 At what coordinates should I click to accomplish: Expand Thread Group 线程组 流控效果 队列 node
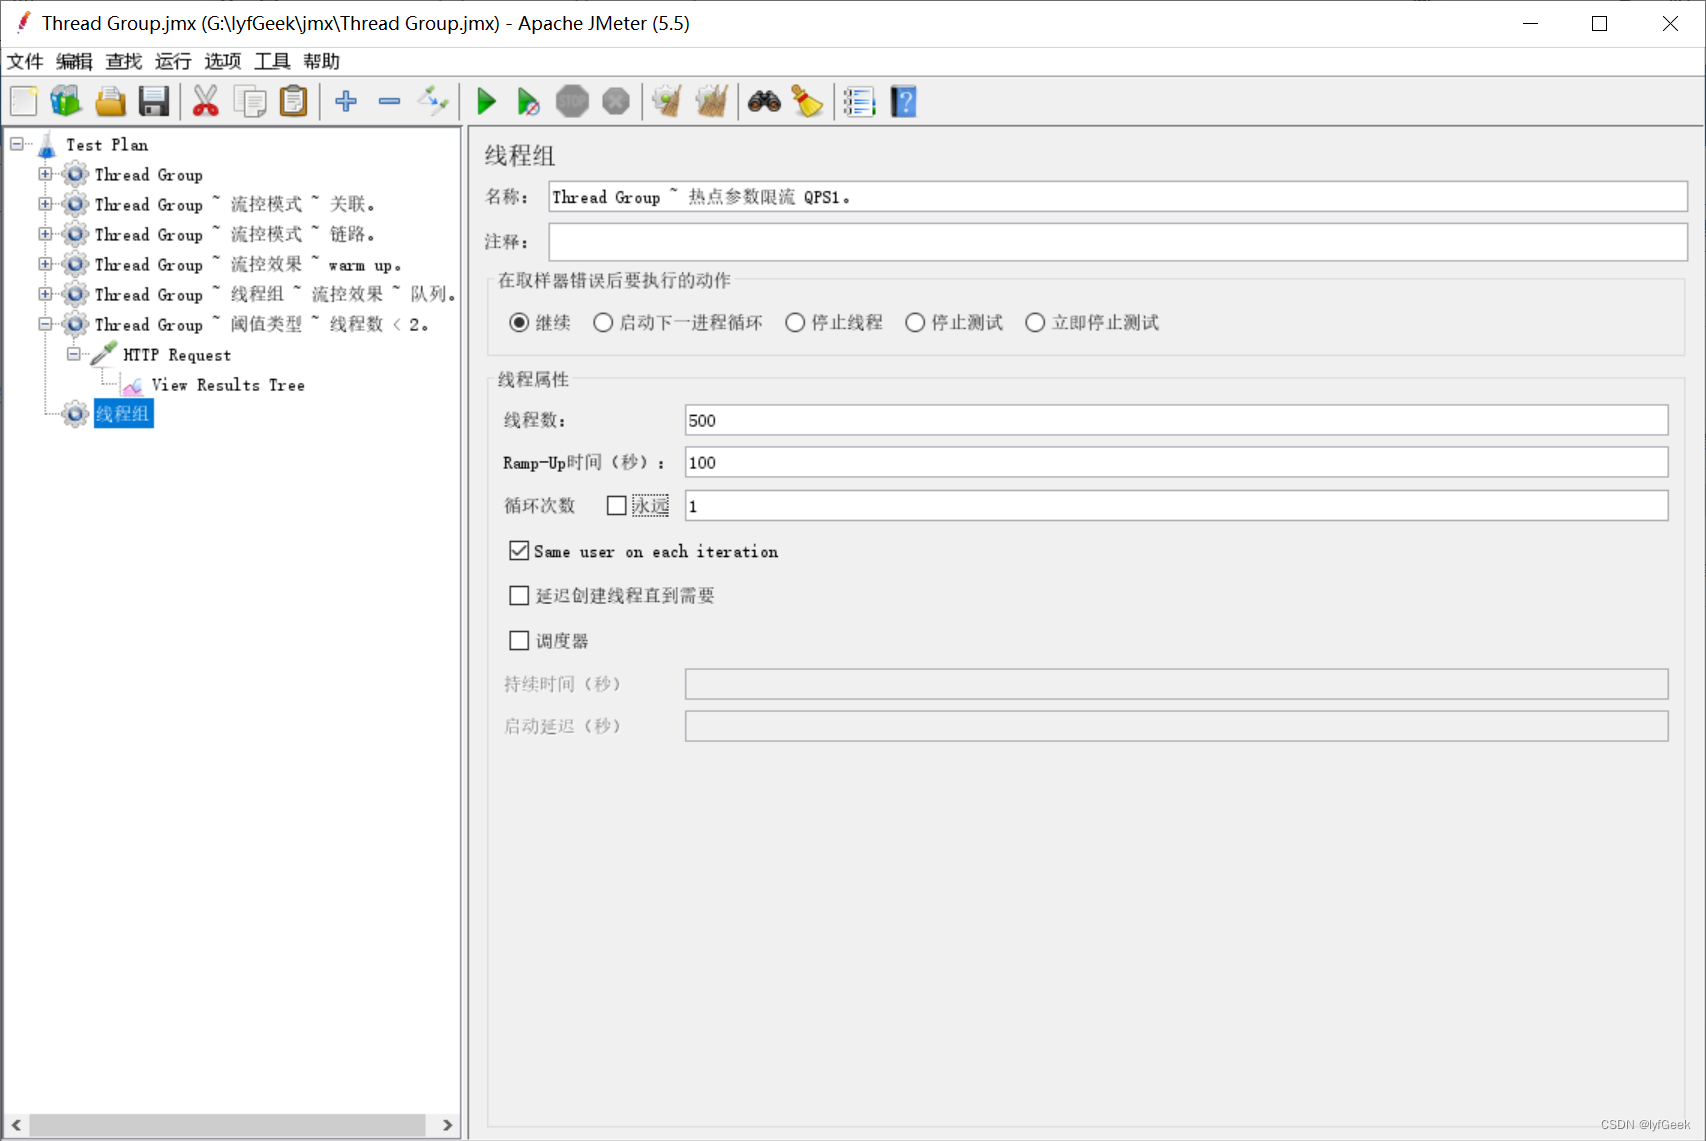click(45, 294)
